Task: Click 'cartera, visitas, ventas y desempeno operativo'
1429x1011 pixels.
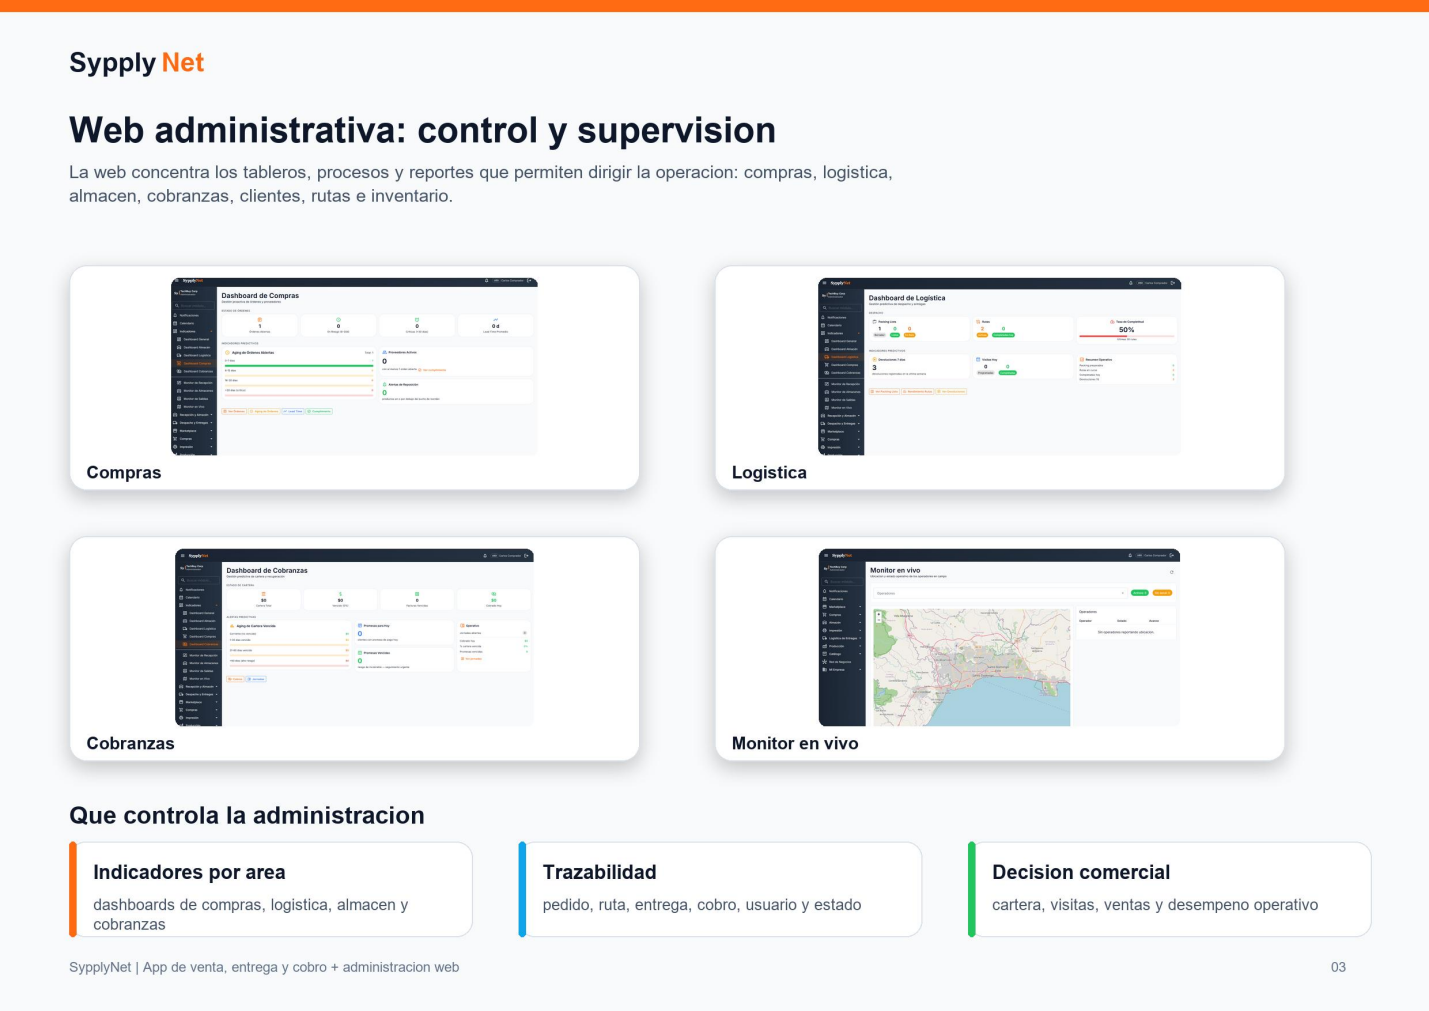Action: pos(1155,905)
